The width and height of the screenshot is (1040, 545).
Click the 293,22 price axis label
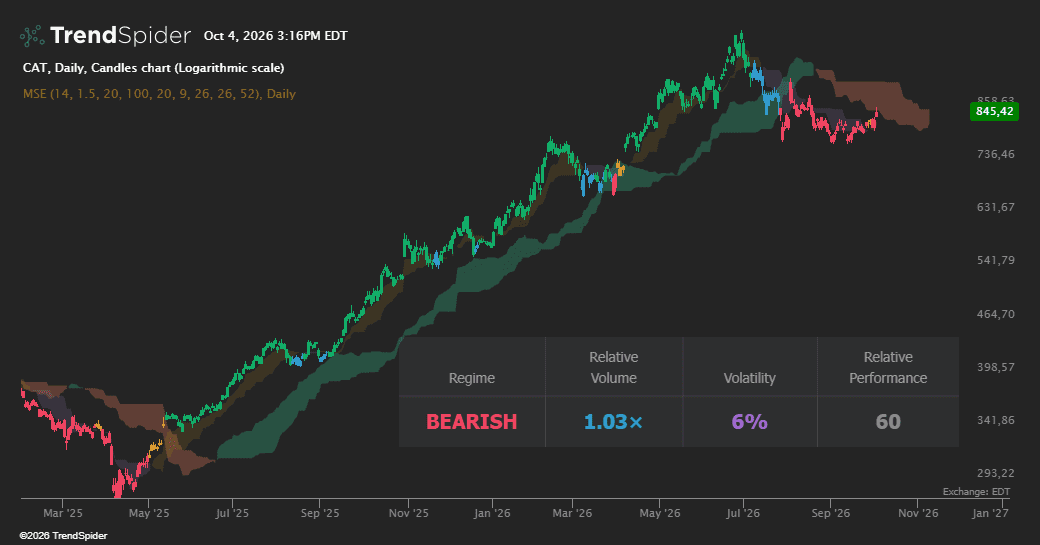(996, 473)
